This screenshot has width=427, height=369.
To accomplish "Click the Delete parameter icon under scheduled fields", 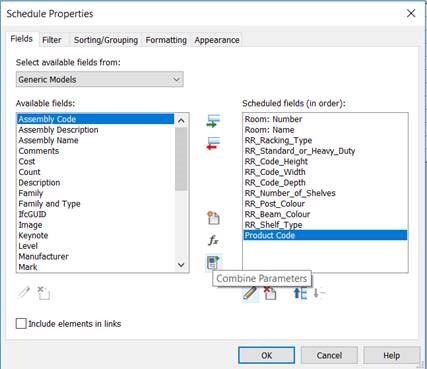I will point(270,293).
